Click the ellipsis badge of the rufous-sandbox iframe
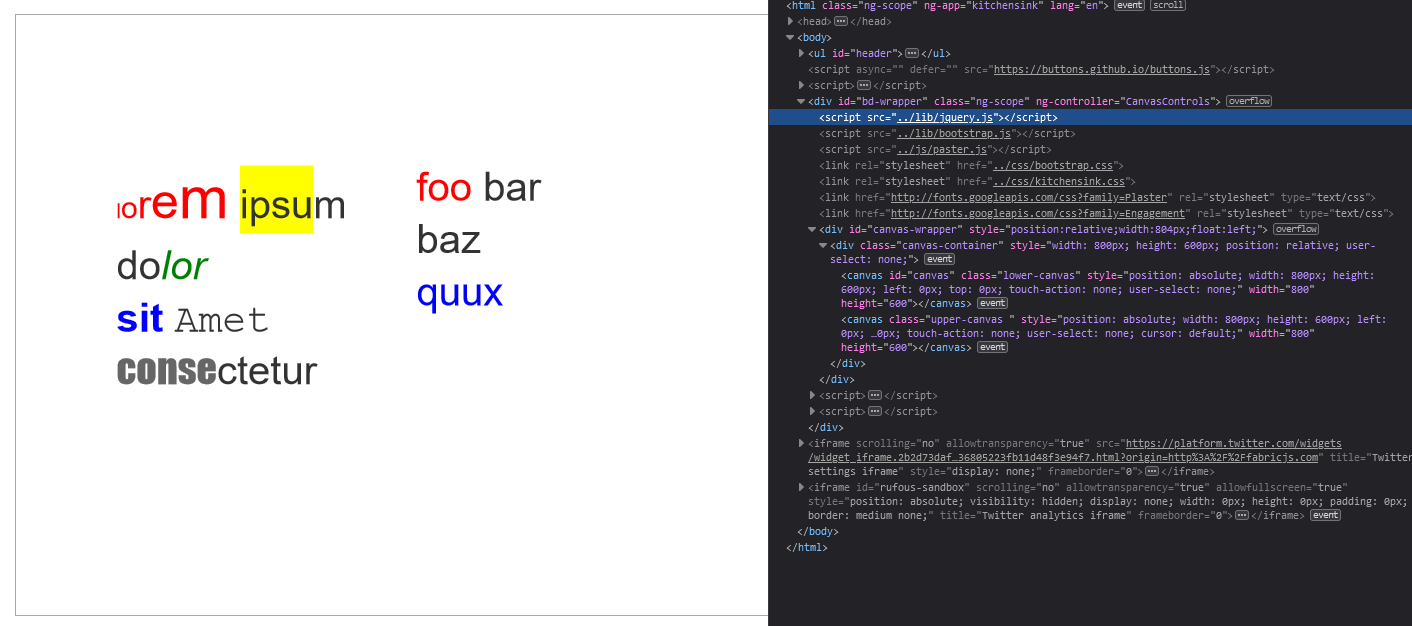Image resolution: width=1412 pixels, height=626 pixels. [1242, 515]
